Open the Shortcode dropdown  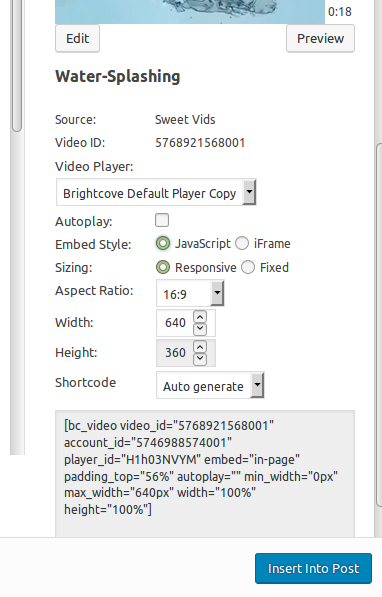coord(210,385)
